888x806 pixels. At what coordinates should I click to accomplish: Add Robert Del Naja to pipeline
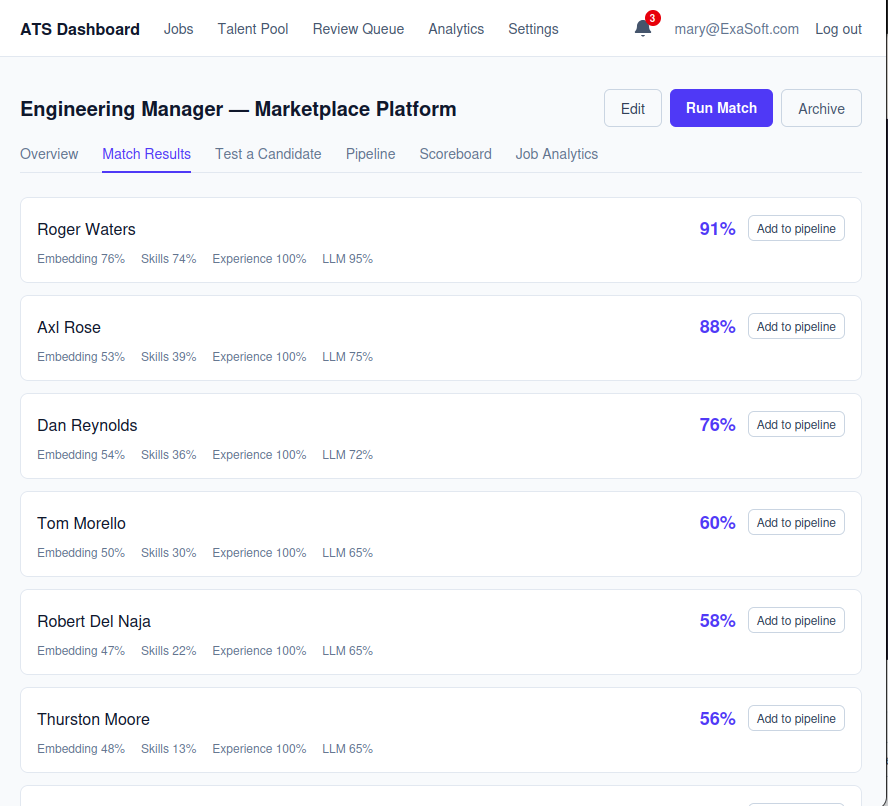tap(796, 620)
